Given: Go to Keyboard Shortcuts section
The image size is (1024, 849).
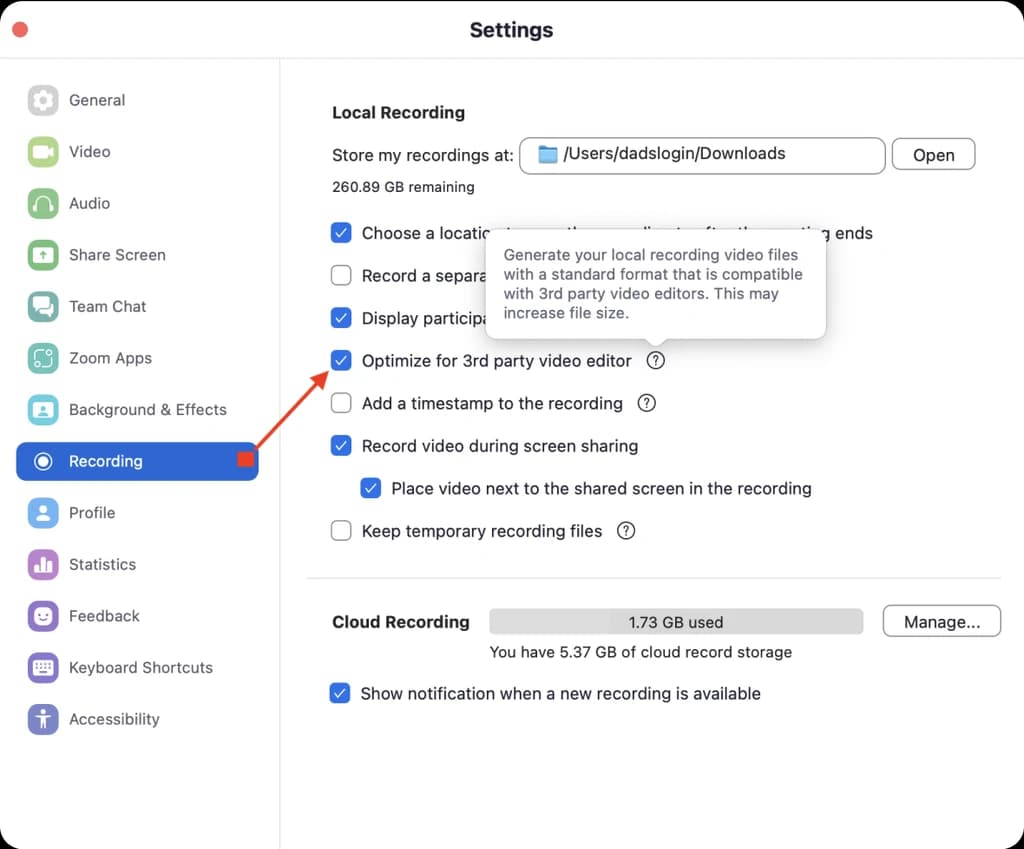Looking at the screenshot, I should (x=140, y=668).
